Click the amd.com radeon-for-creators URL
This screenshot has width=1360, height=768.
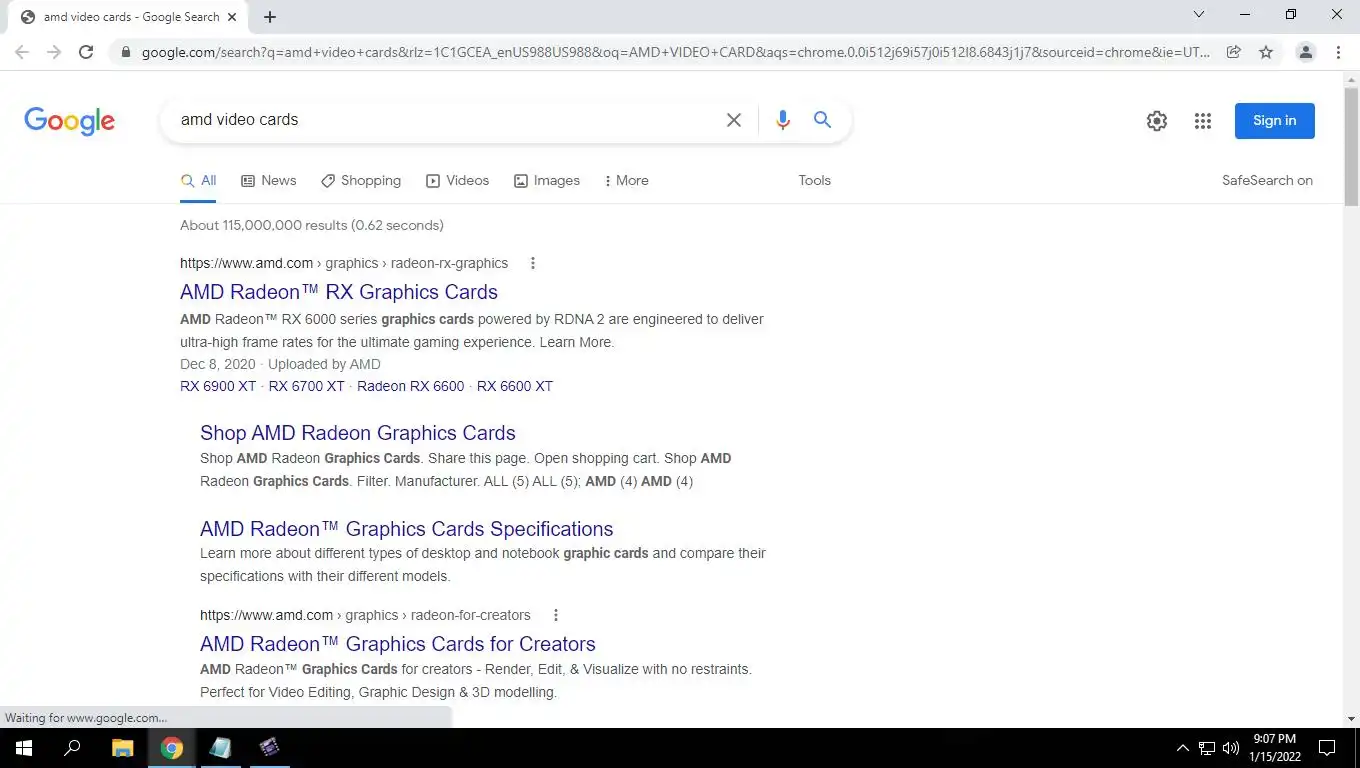[x=365, y=615]
